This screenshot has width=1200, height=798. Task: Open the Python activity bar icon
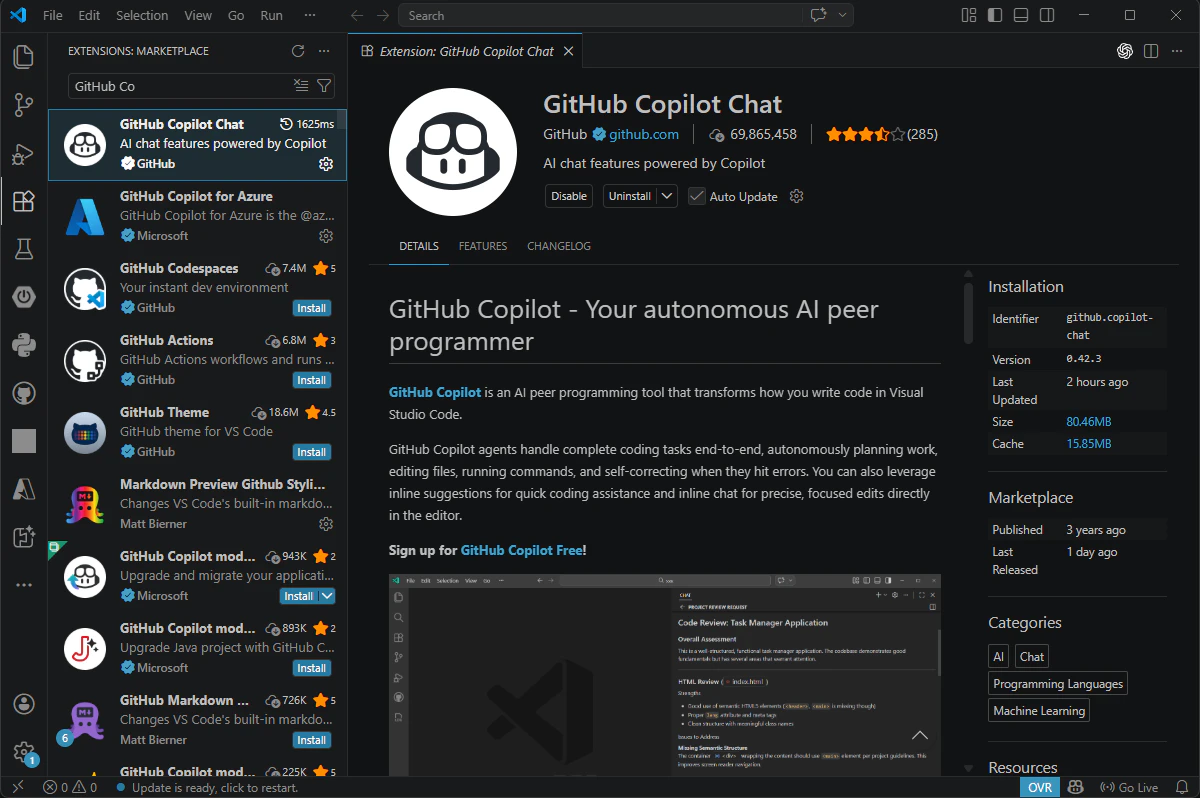click(x=23, y=345)
